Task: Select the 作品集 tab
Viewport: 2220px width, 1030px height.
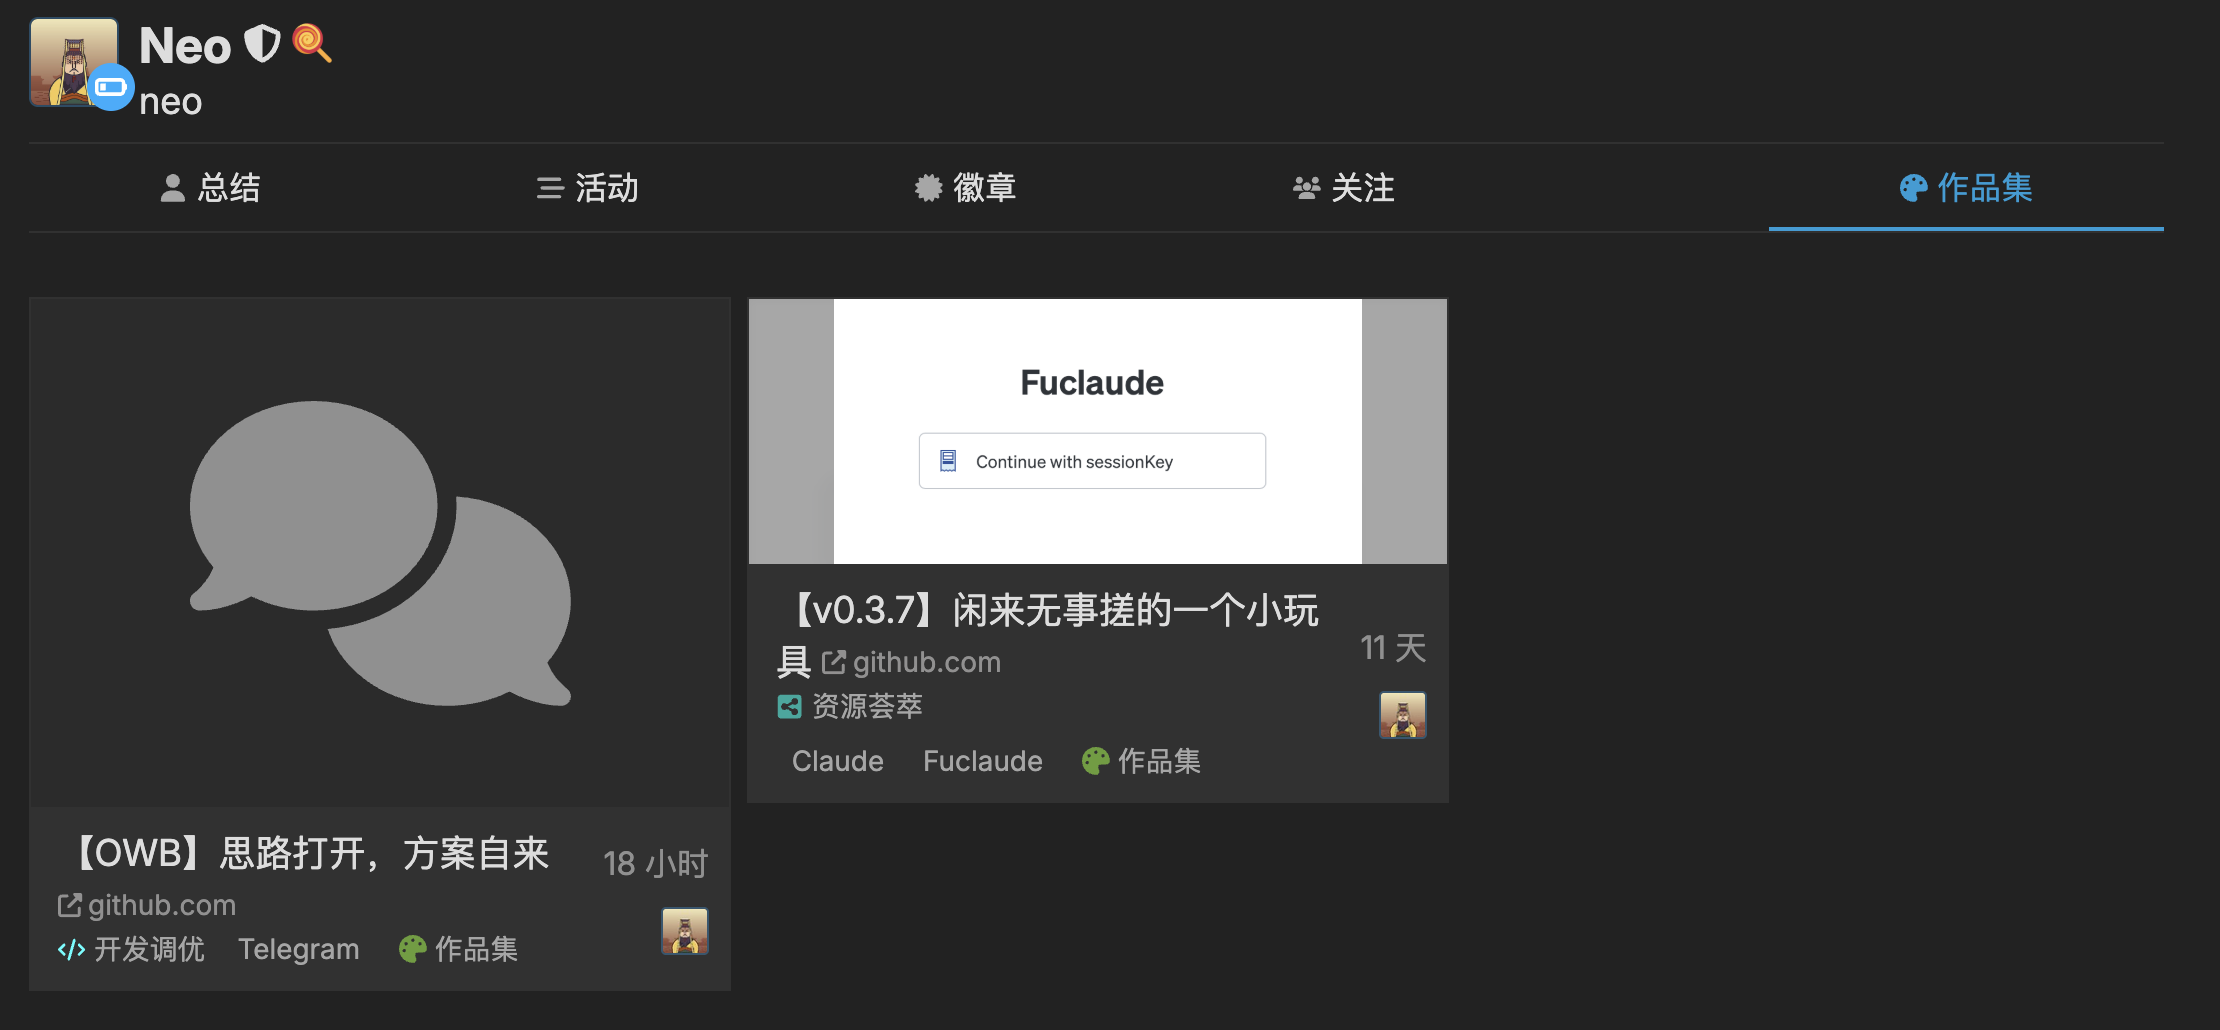Action: pos(1966,188)
